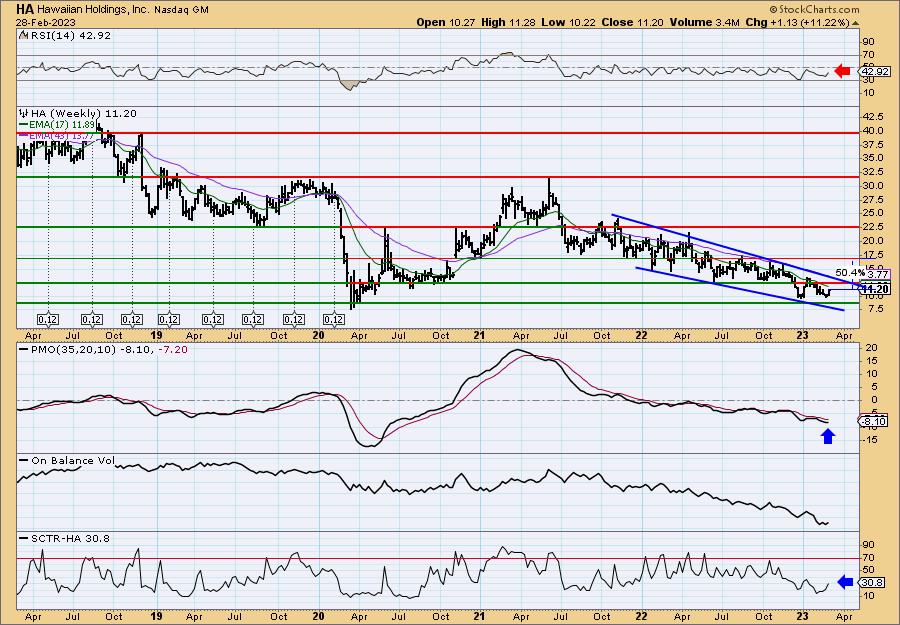Screen dimensions: 900x625
Task: Click the ©StockCharts.com attribution text
Action: pyautogui.click(x=814, y=9)
